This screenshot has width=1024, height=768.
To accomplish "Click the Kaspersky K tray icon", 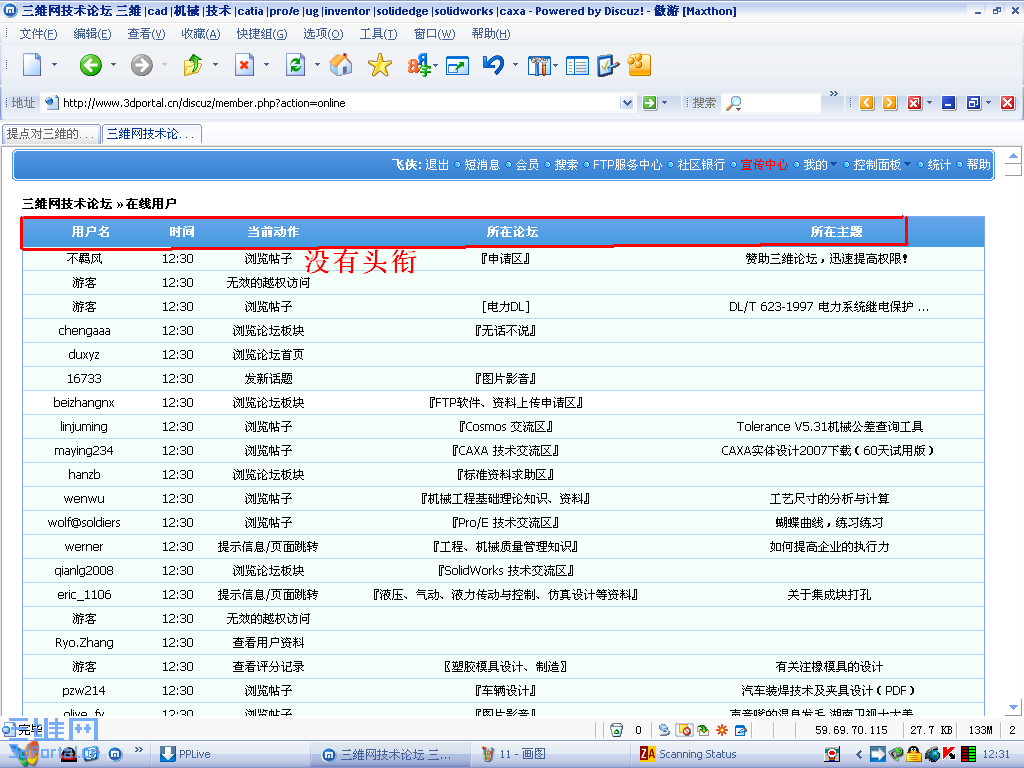I will 950,754.
